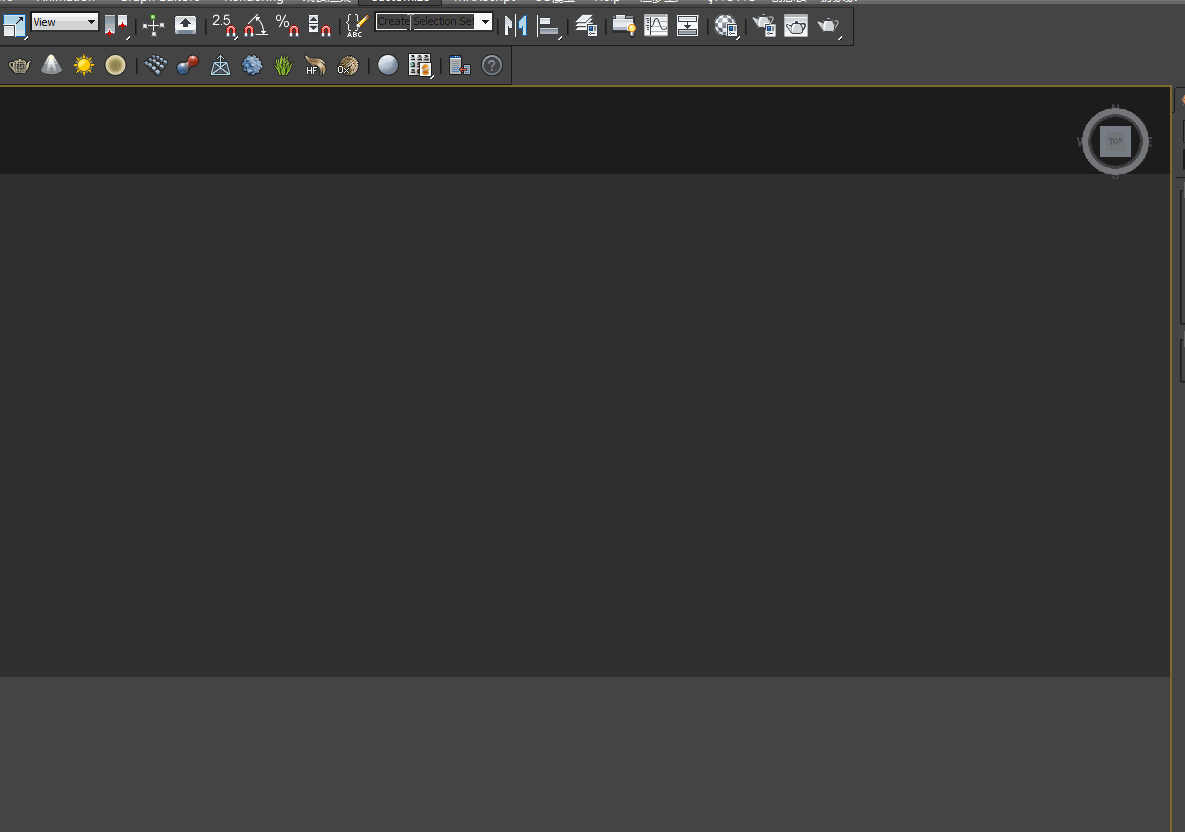Click the Ox furball icon

[348, 66]
